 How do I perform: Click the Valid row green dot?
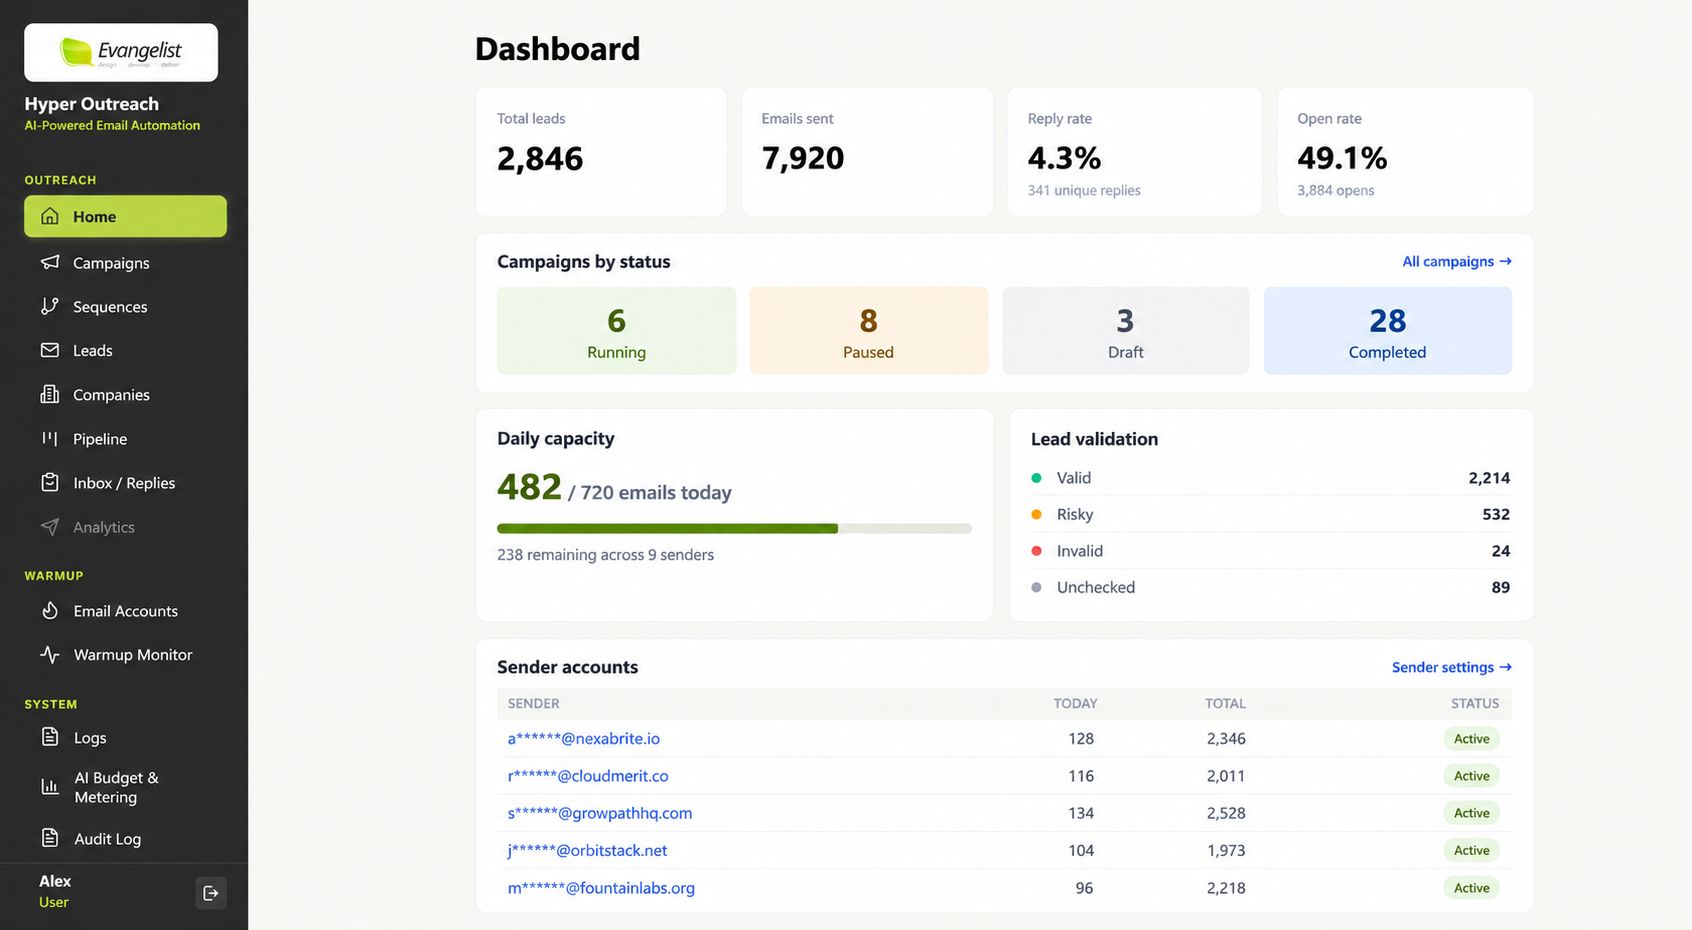click(1036, 478)
